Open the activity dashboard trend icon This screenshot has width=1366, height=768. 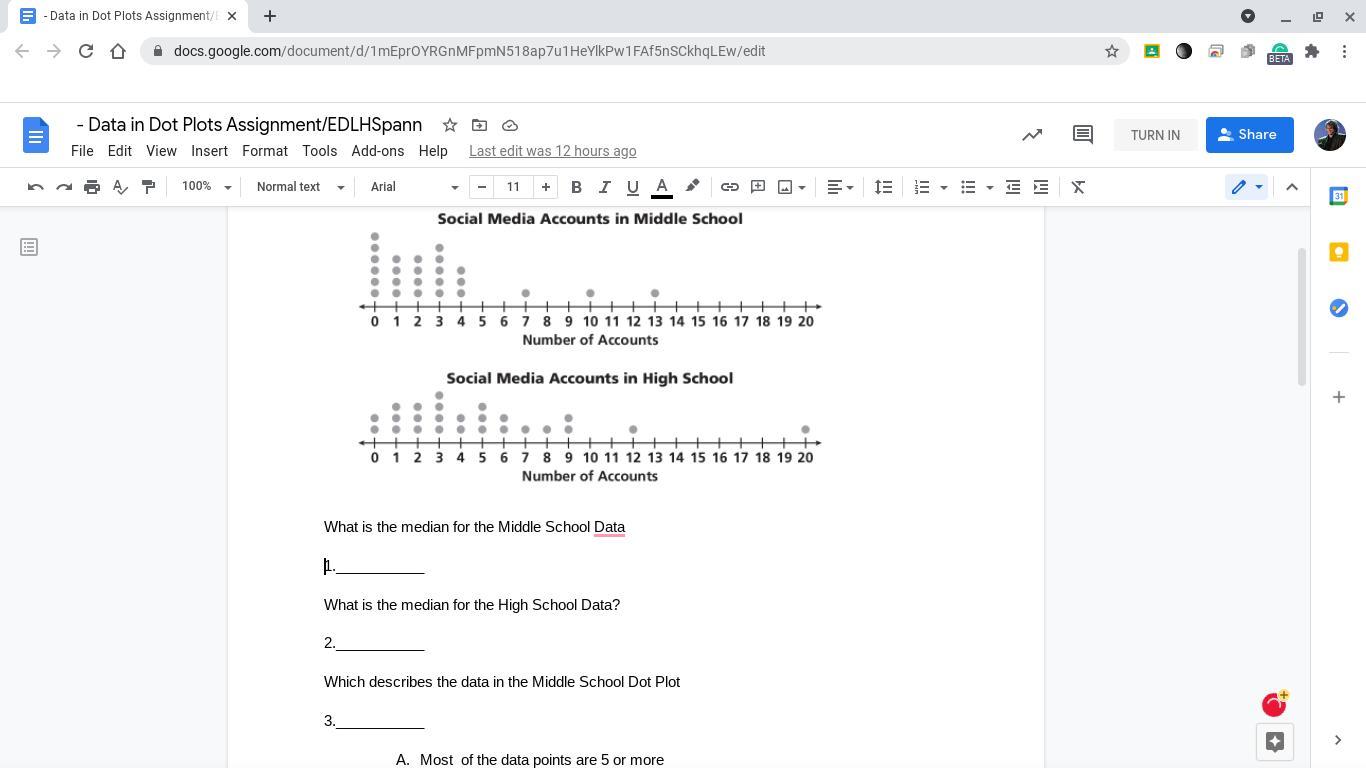point(1032,135)
